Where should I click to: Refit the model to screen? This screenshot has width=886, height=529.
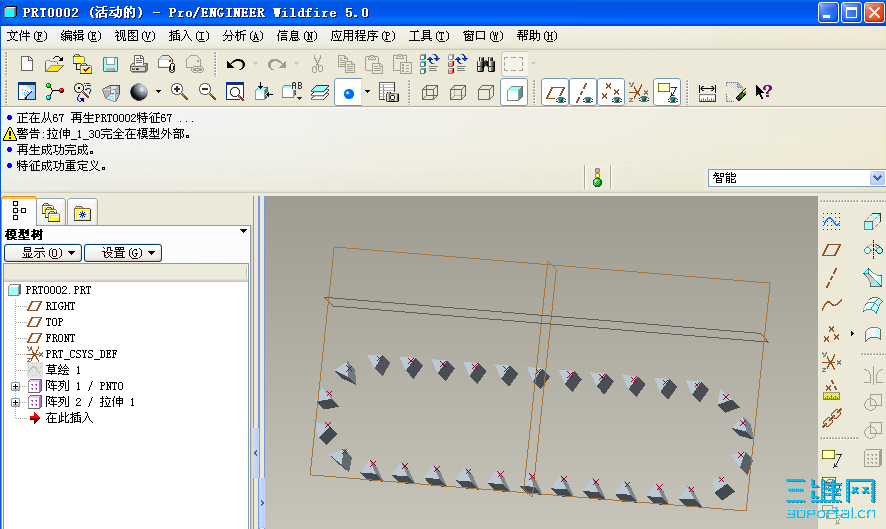[x=235, y=92]
